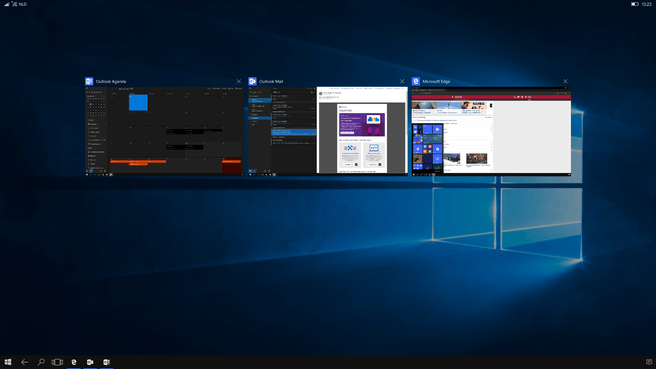Close the Outlook Agenda task card
This screenshot has height=369, width=656.
[x=238, y=82]
